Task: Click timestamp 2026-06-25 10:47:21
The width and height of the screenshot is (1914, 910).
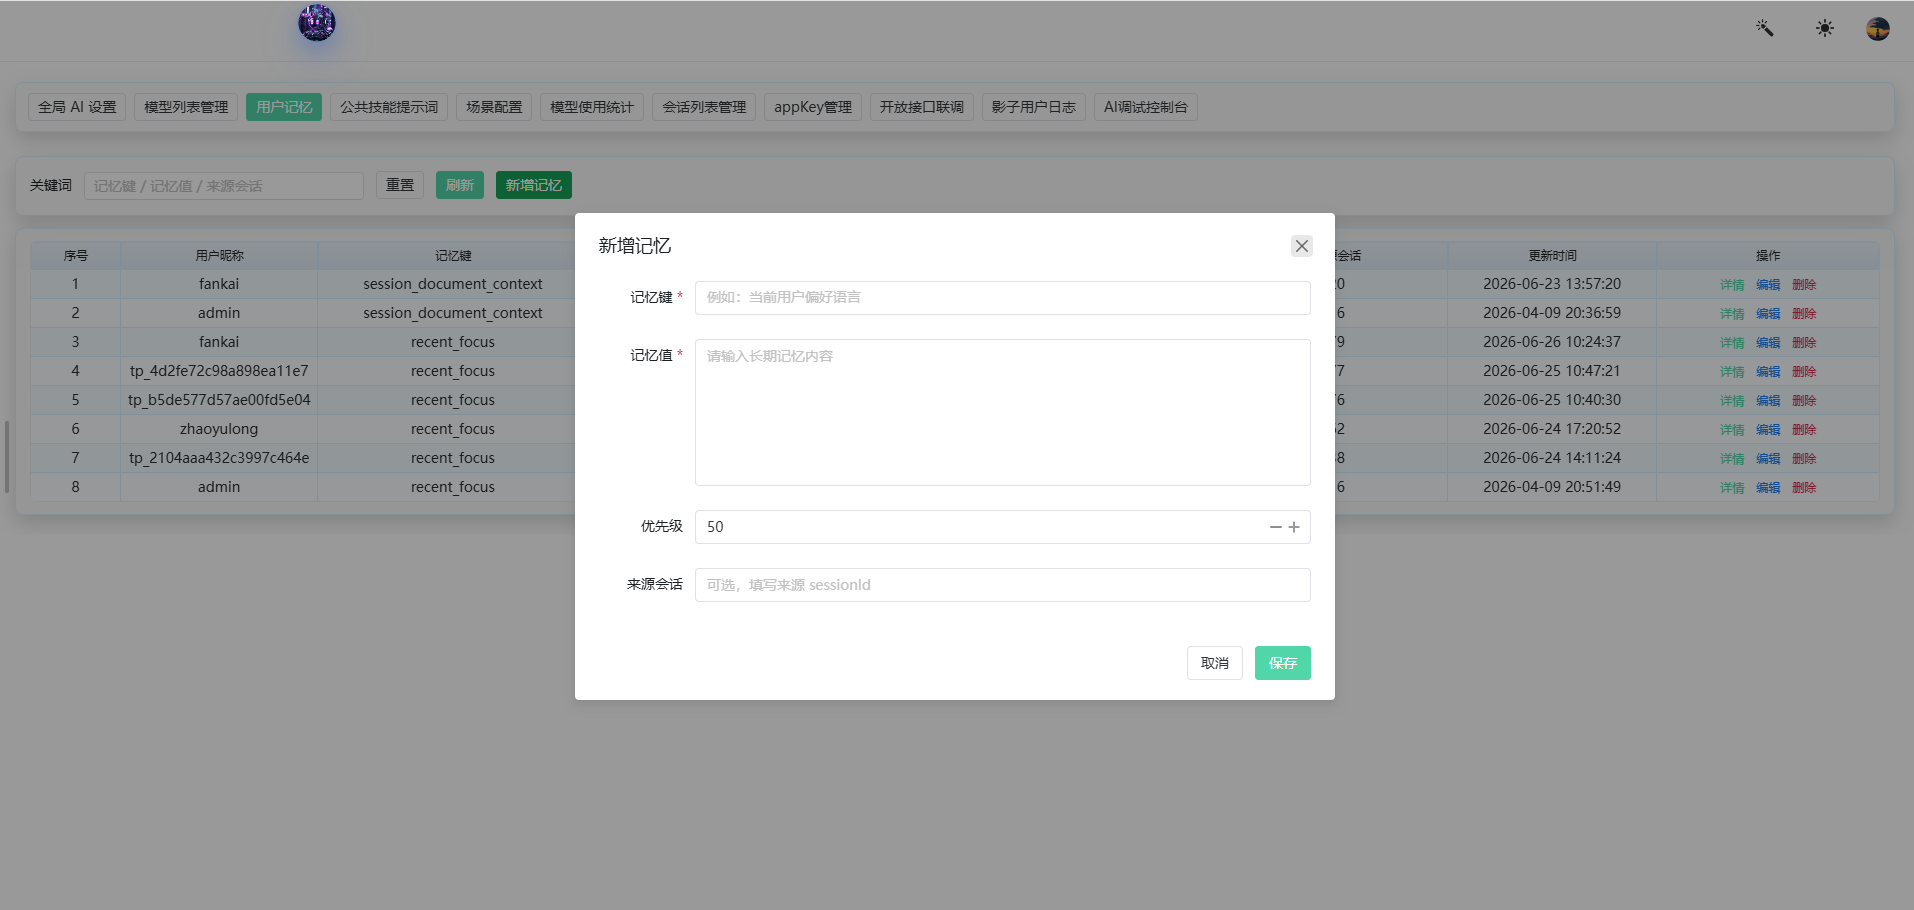Action: [1552, 371]
